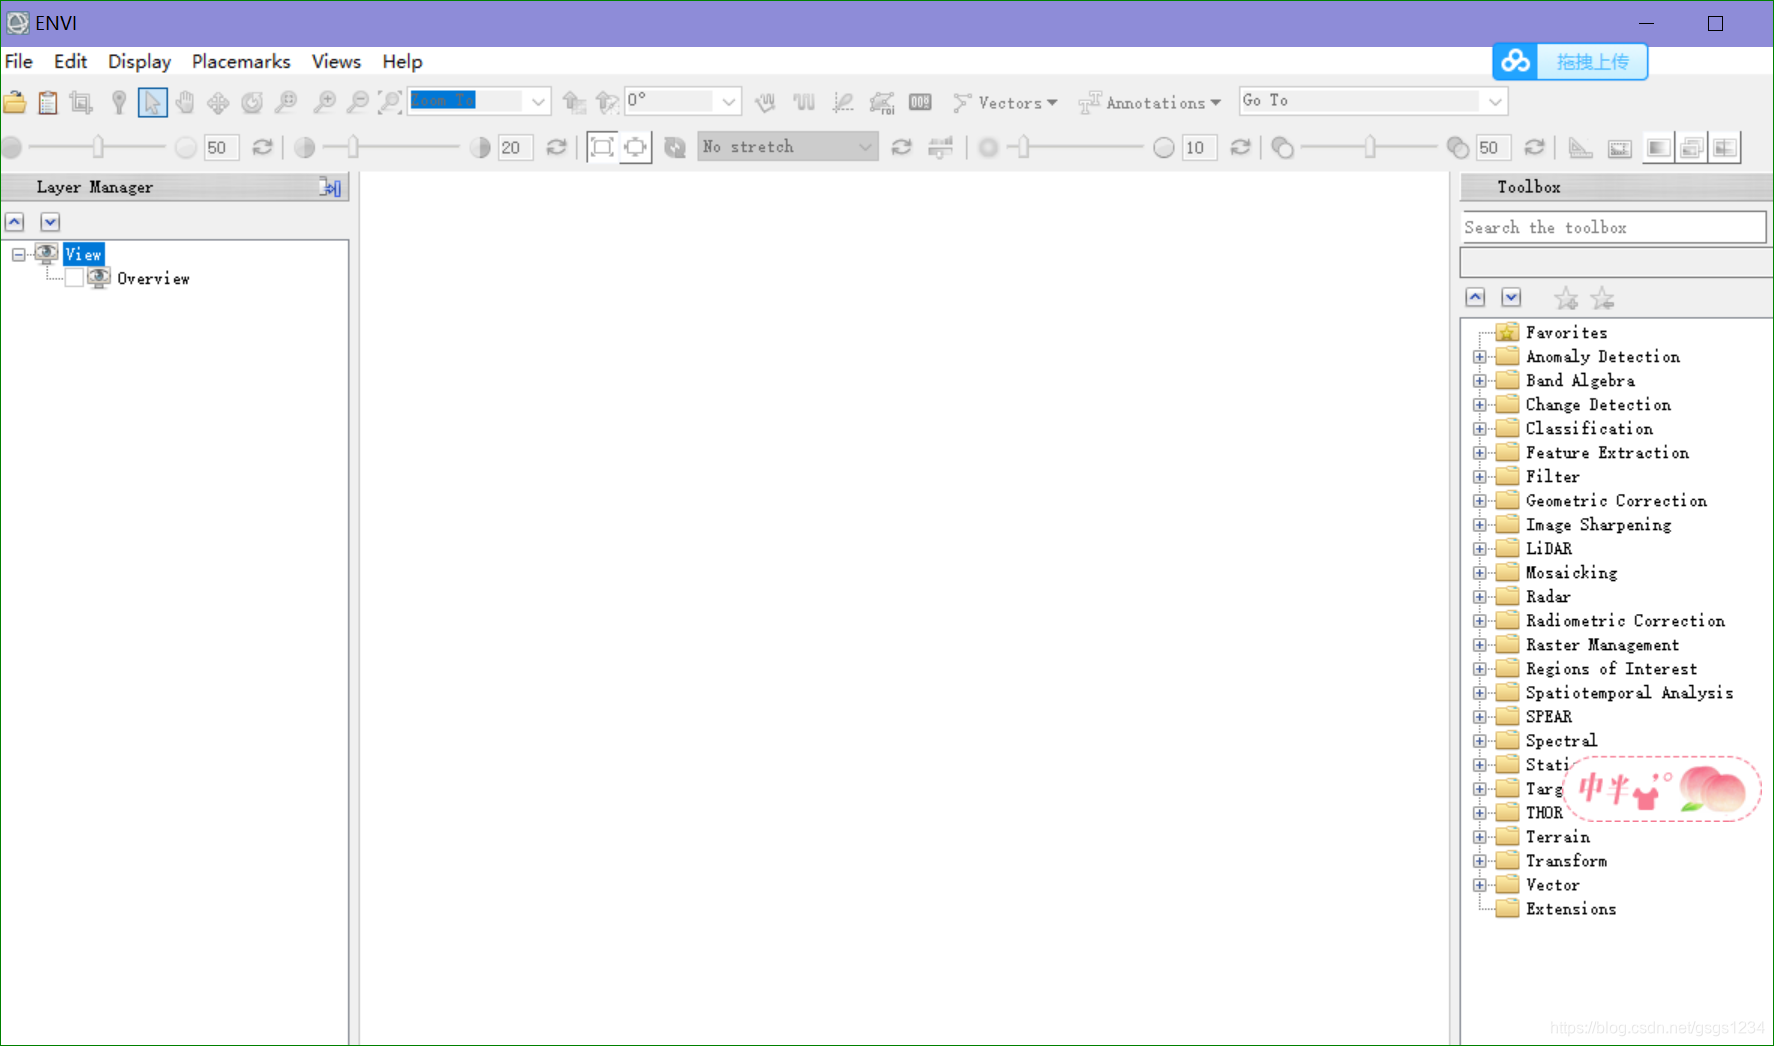The image size is (1774, 1046).
Task: Collapse all layers with up arrow button
Action: pos(14,222)
